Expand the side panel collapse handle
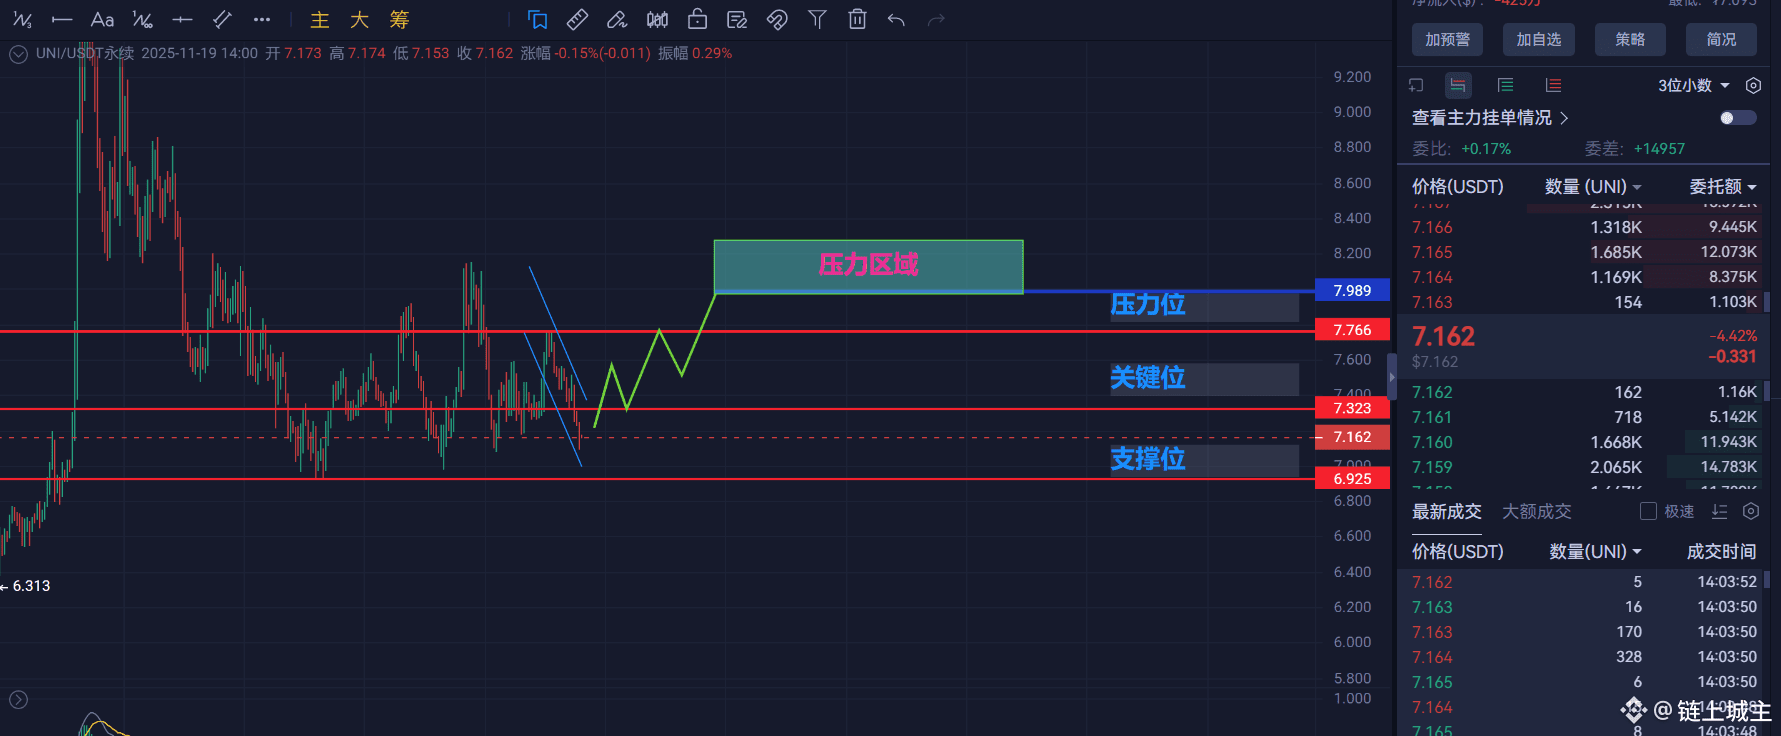1781x736 pixels. [1392, 378]
